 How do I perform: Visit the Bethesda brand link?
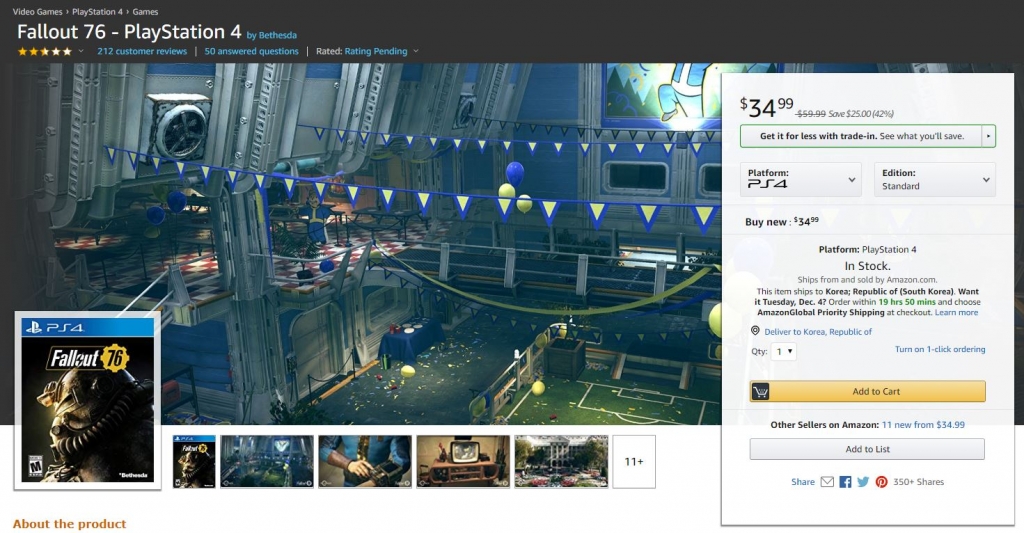pos(278,35)
